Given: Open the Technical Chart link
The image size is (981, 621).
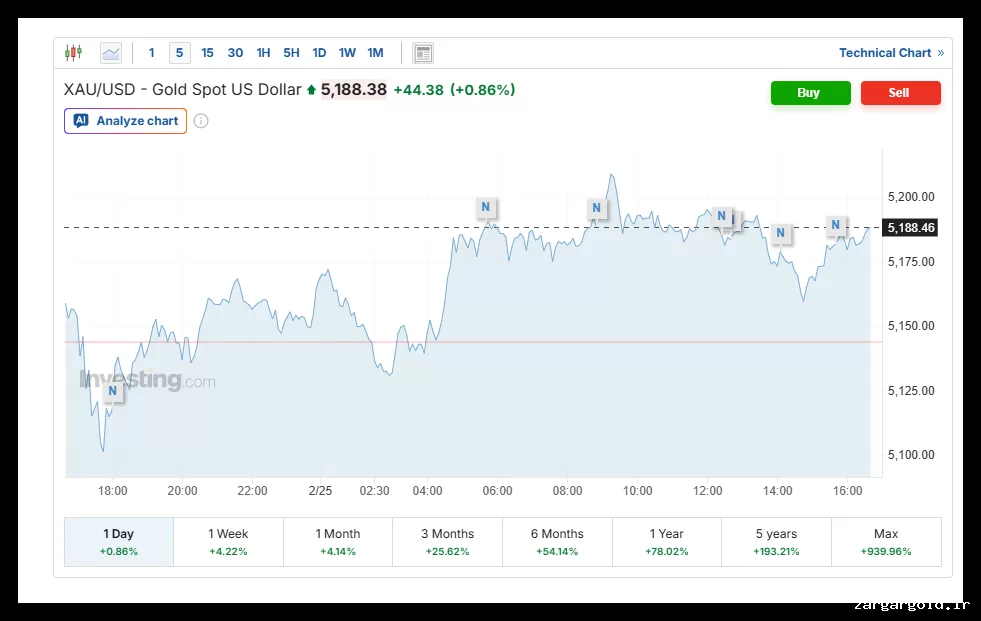Looking at the screenshot, I should click(x=890, y=53).
